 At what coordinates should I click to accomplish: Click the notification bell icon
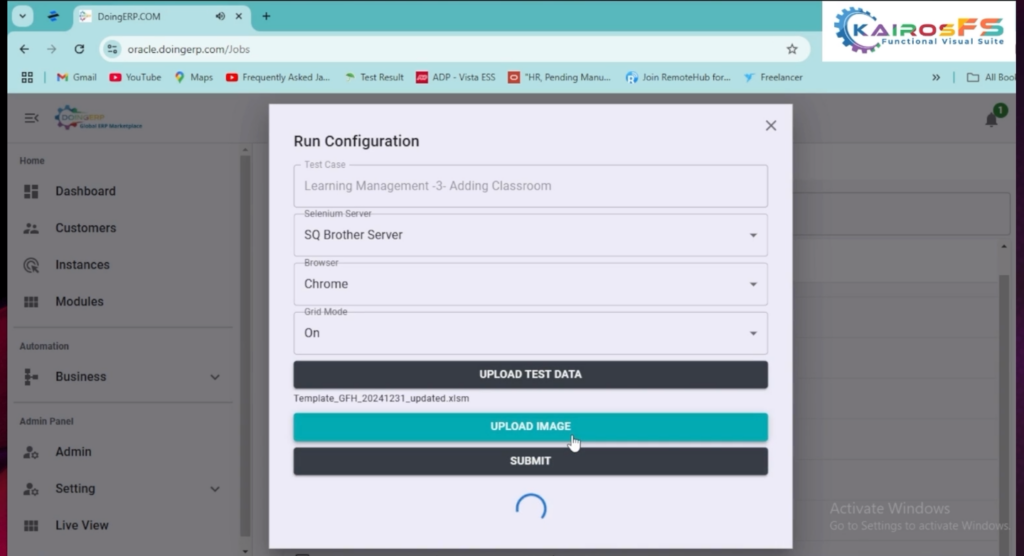991,119
